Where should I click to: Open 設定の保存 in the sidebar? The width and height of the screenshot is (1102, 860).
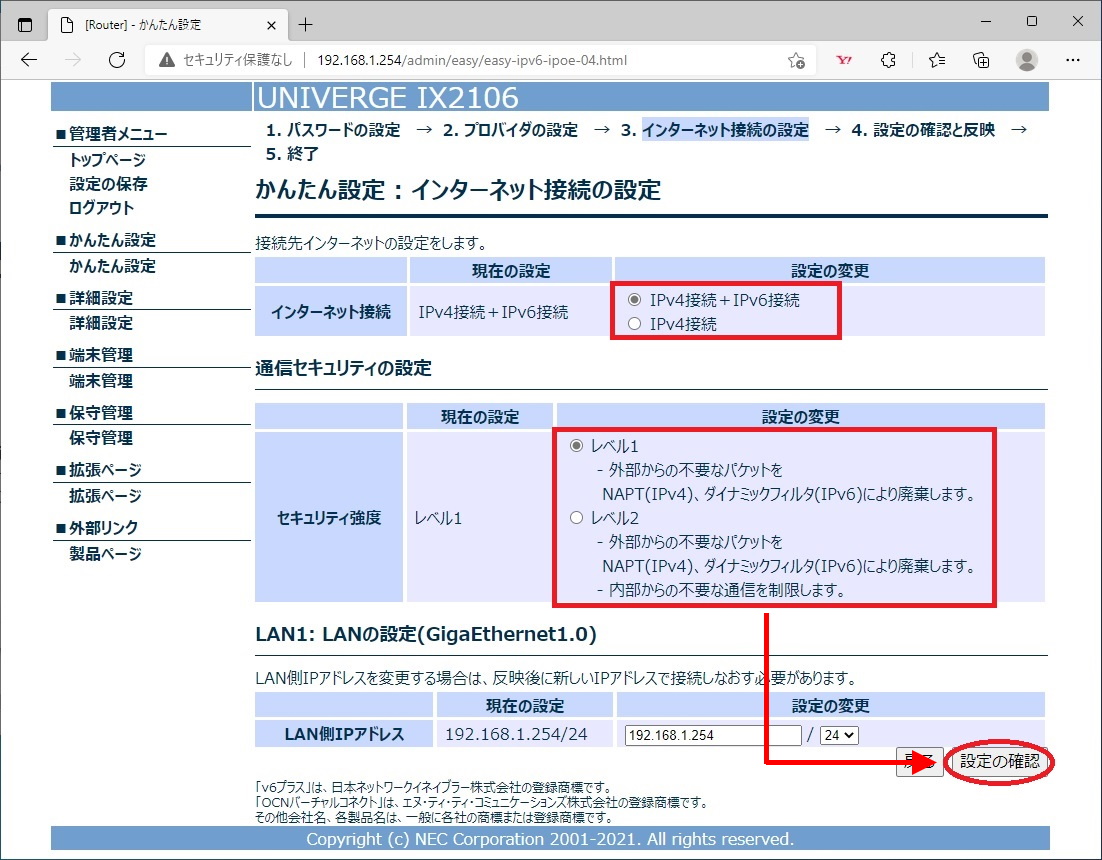coord(108,184)
